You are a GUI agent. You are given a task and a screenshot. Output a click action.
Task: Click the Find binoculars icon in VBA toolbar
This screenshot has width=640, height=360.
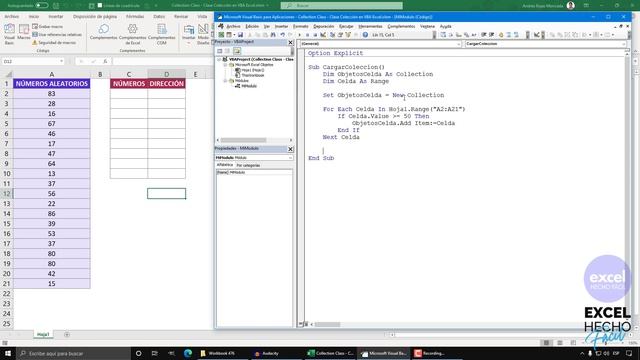pos(273,35)
